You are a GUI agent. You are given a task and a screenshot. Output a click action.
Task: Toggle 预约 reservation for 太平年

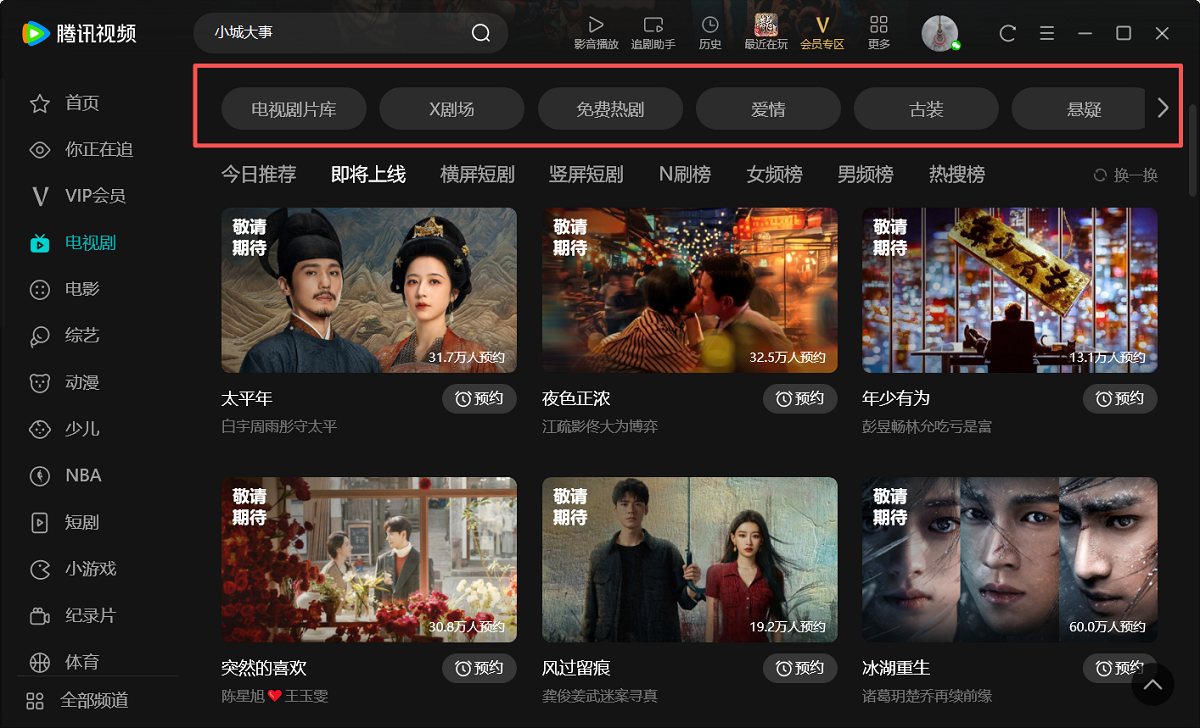(479, 399)
